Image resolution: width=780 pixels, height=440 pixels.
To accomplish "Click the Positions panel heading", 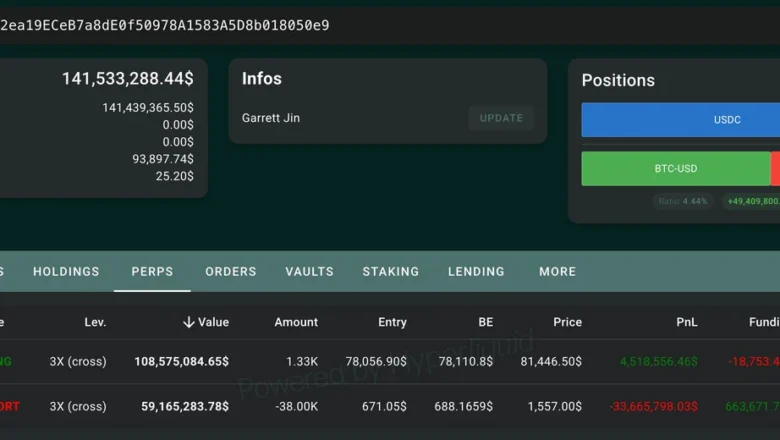I will tap(618, 81).
